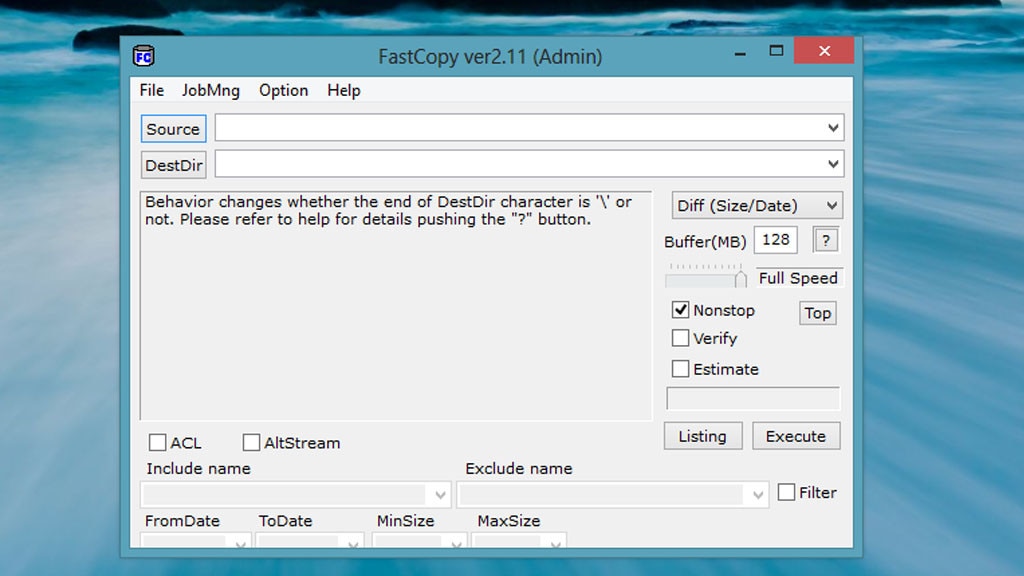Tick the AltStream checkbox
This screenshot has height=576, width=1024.
(252, 443)
